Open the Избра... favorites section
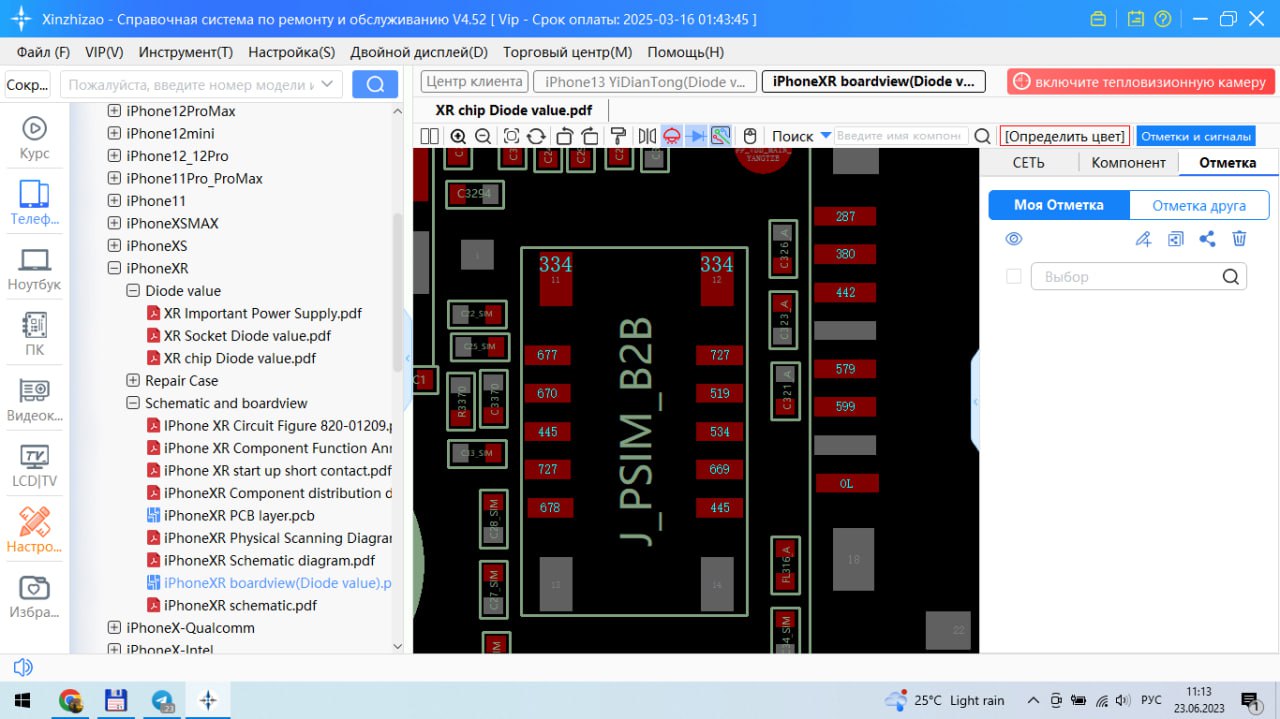The image size is (1280, 719). [34, 597]
